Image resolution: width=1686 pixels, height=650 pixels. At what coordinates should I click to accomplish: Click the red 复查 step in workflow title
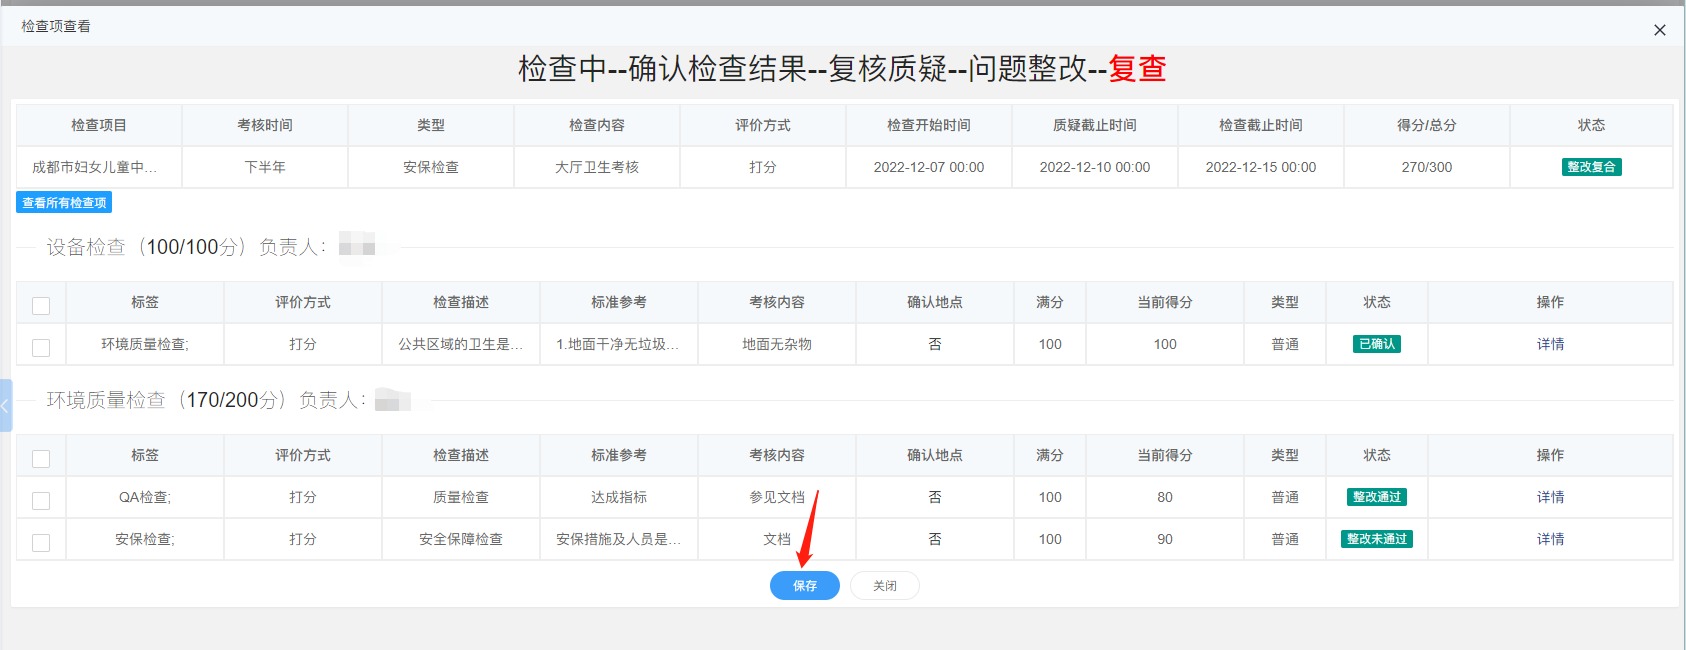(x=1137, y=68)
